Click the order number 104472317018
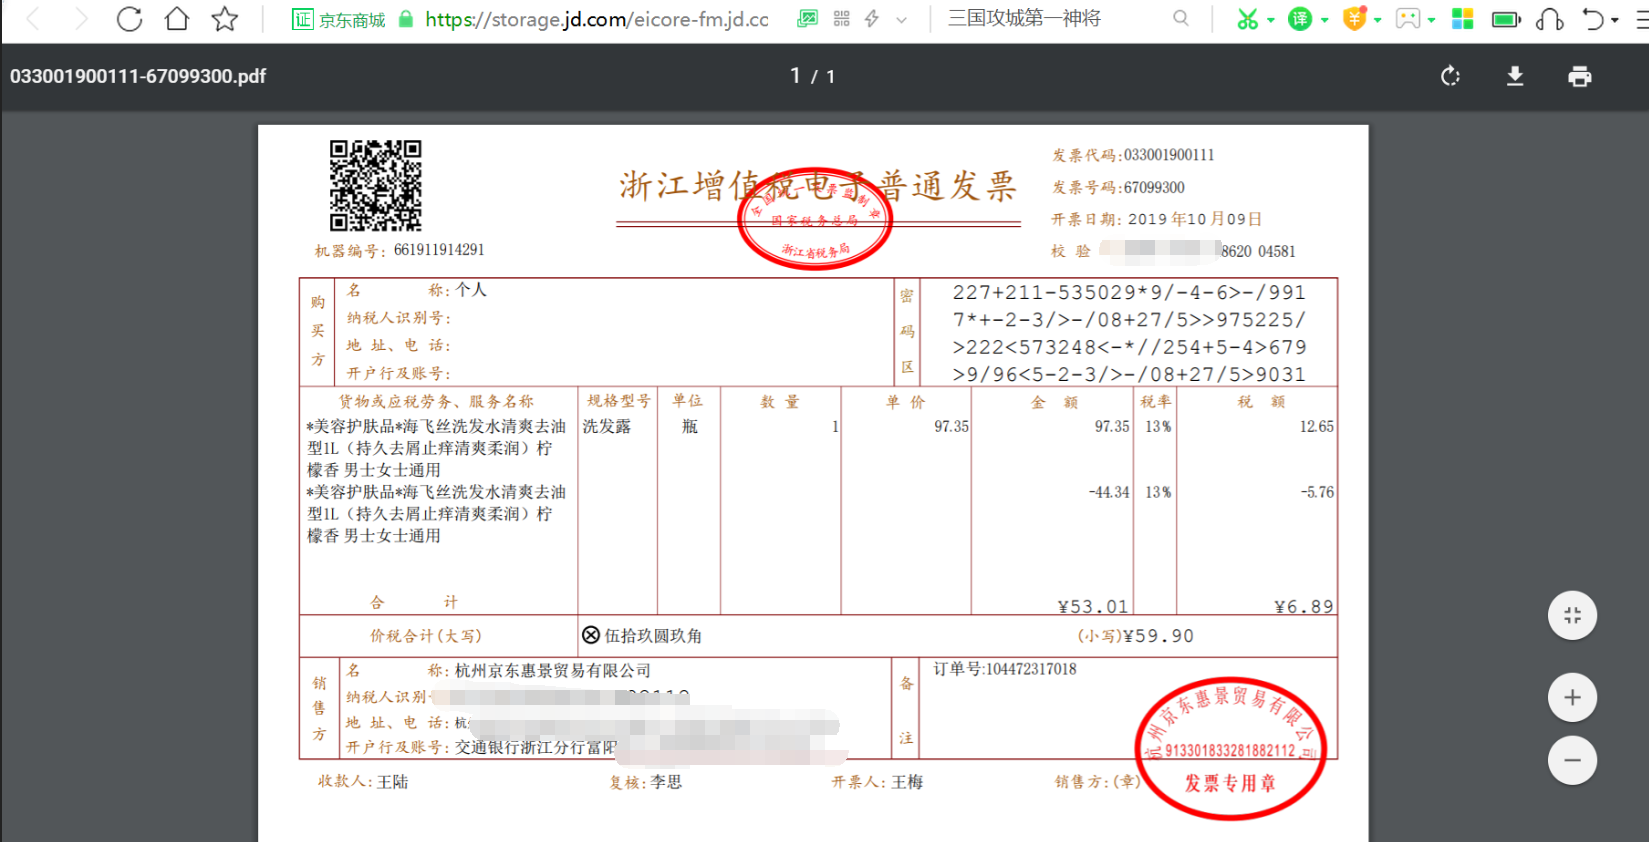 point(1031,669)
